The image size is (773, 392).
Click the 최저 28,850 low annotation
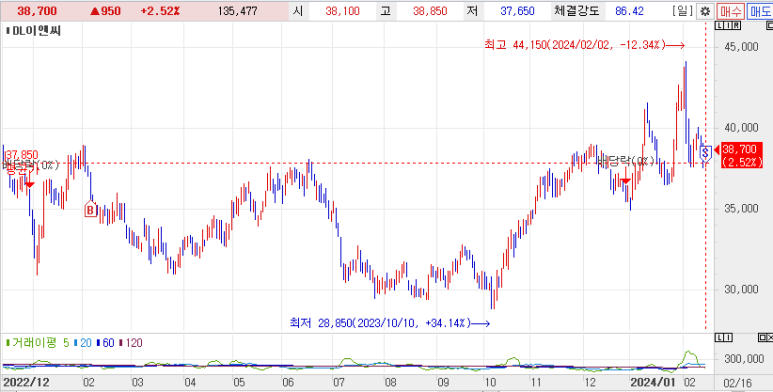click(x=389, y=323)
